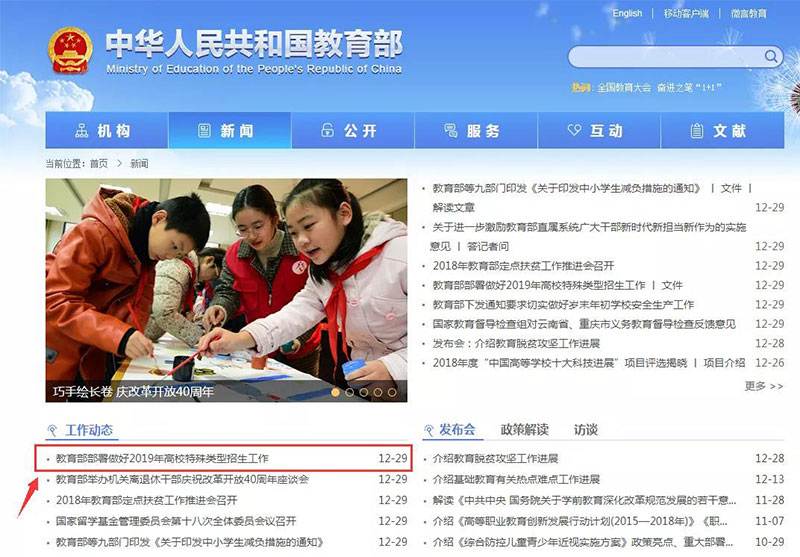Open 教育部举办机关离退休干部庆祝改革开放40周年座谈会
This screenshot has height=557, width=800.
pyautogui.click(x=182, y=479)
